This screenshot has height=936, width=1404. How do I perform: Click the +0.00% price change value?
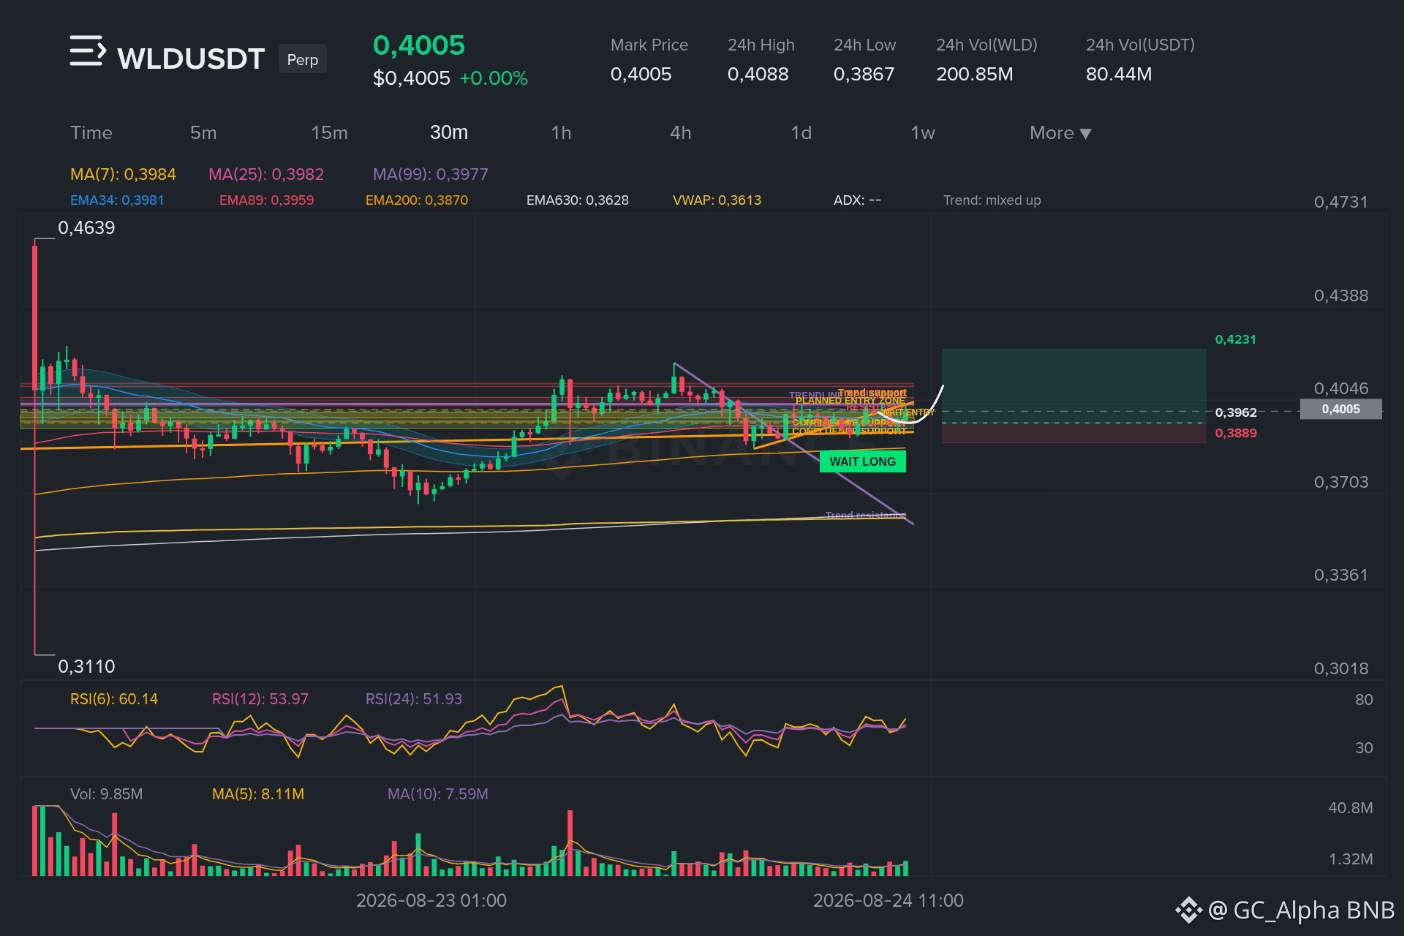(494, 78)
